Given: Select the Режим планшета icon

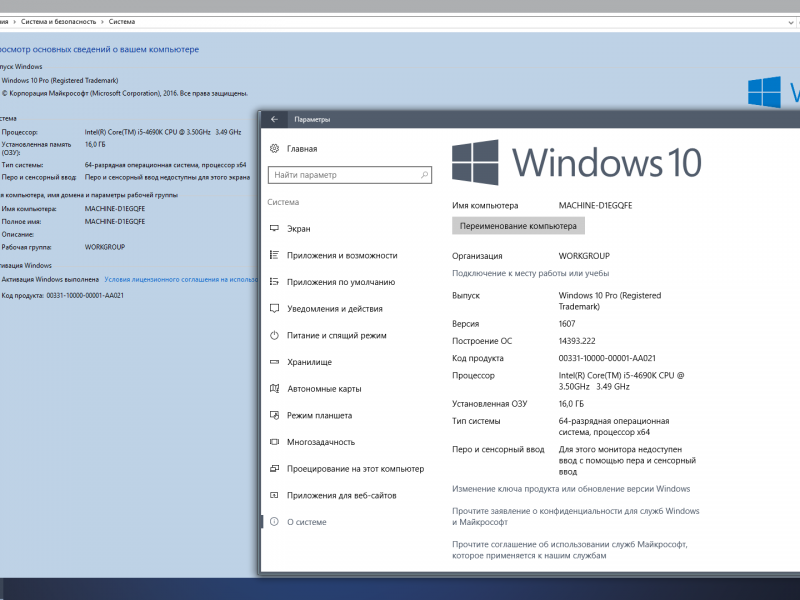Looking at the screenshot, I should [x=274, y=415].
